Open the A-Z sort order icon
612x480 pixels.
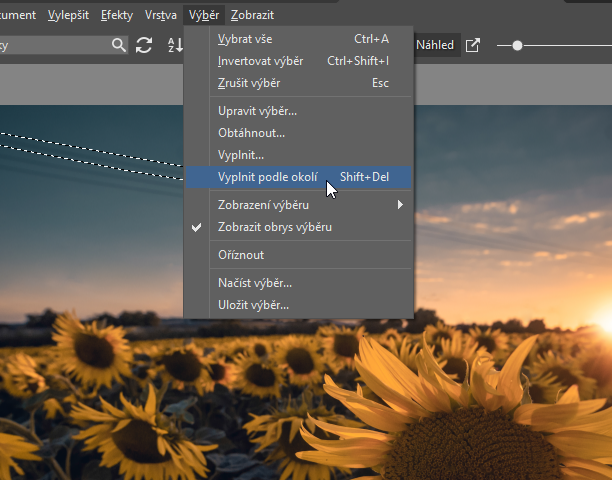(175, 45)
